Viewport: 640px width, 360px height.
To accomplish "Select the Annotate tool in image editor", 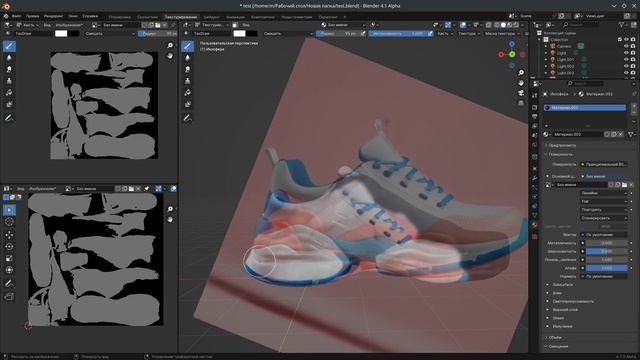I will [x=9, y=118].
